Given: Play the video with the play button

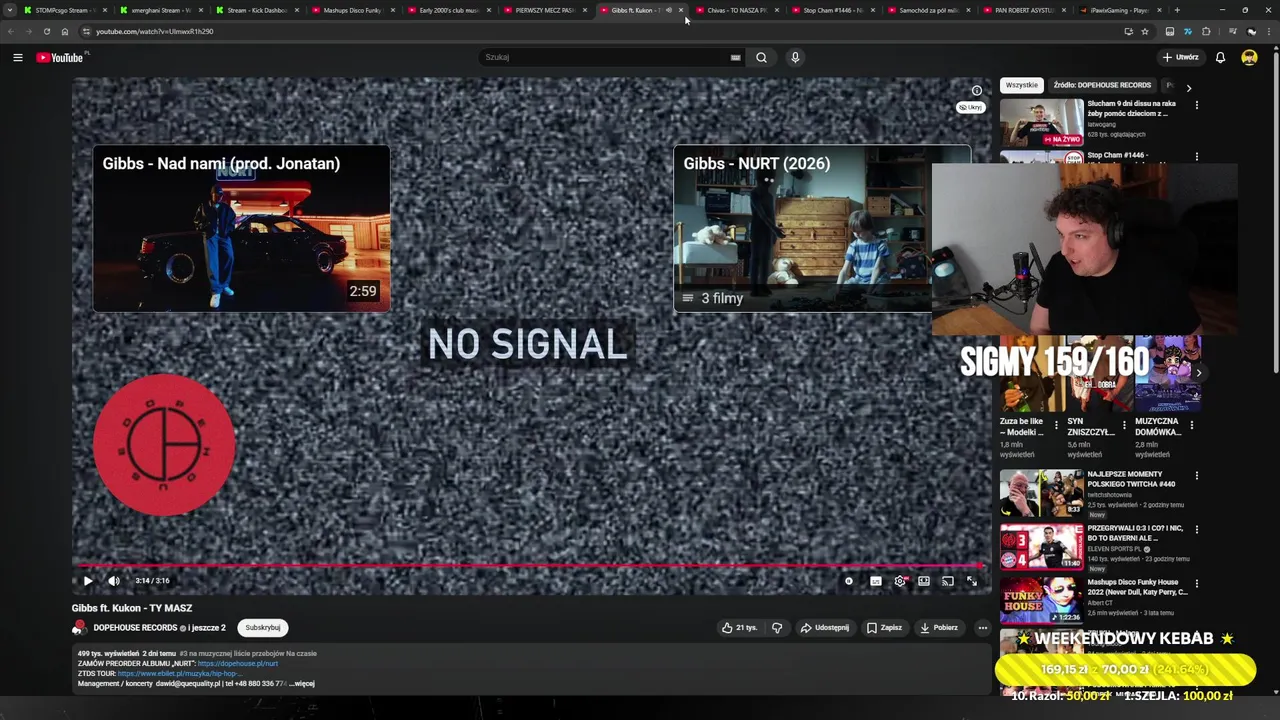Looking at the screenshot, I should (88, 581).
